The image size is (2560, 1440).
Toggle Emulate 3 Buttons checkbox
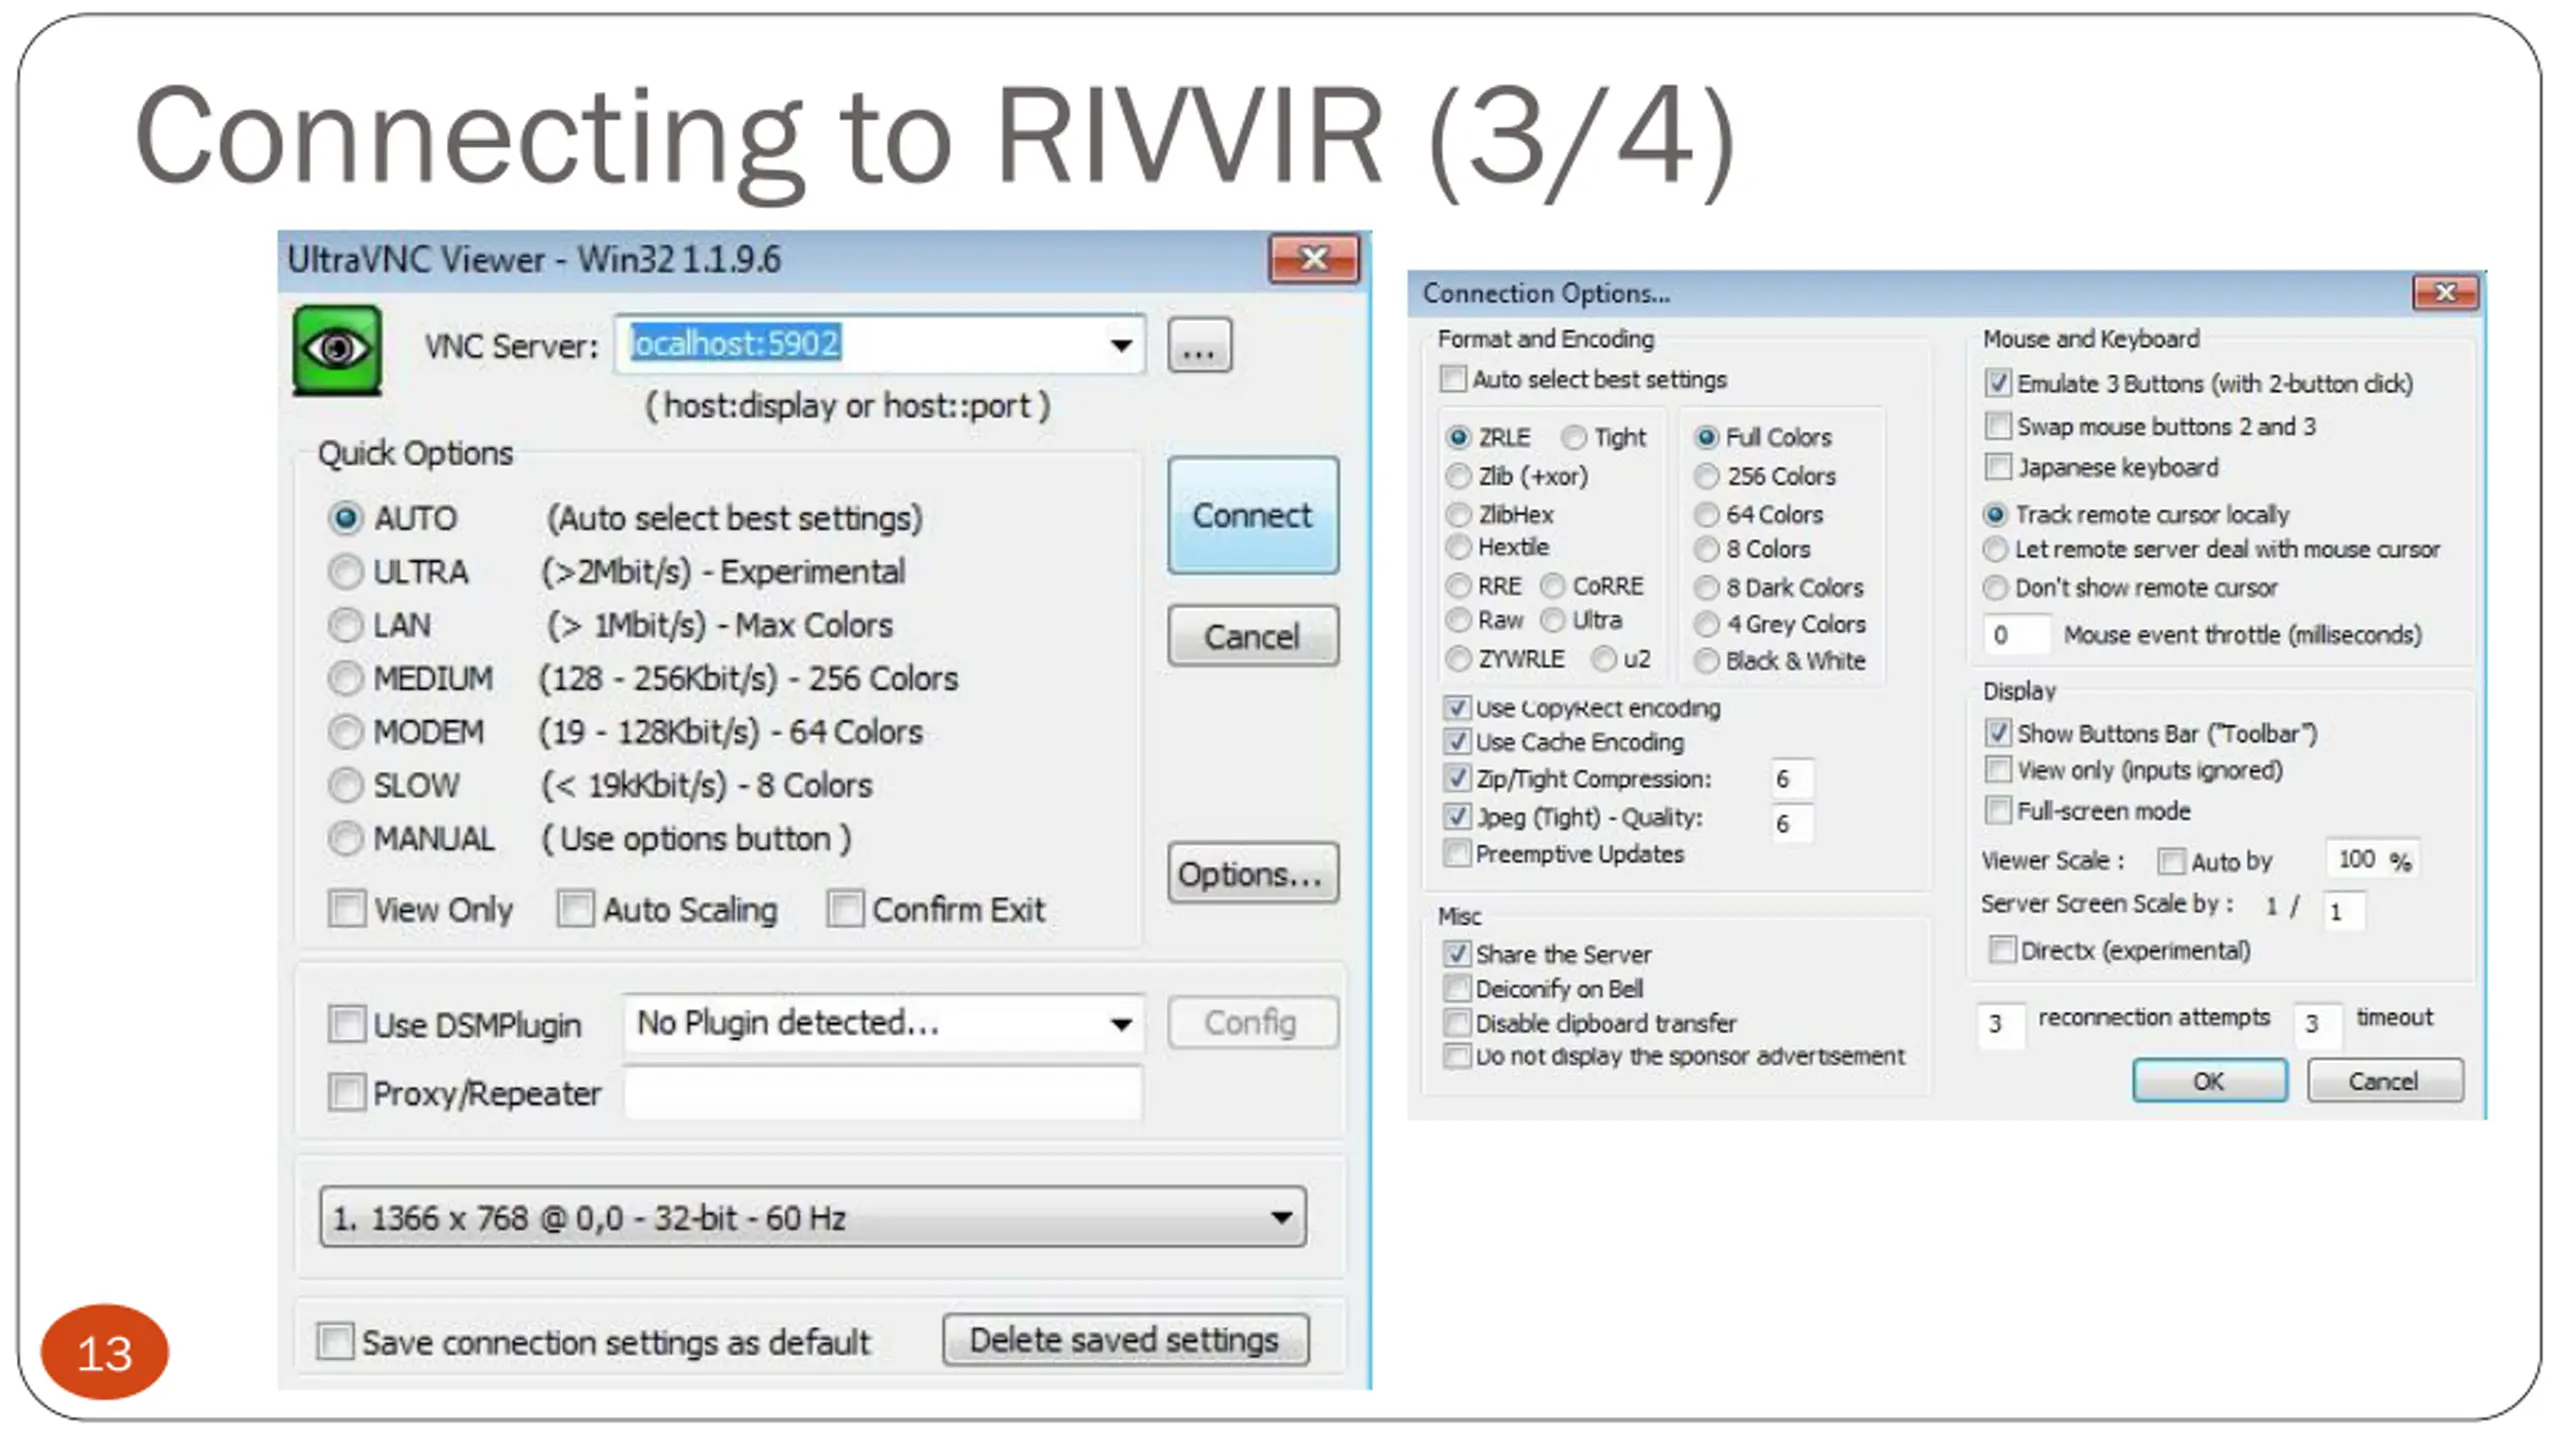[1998, 383]
